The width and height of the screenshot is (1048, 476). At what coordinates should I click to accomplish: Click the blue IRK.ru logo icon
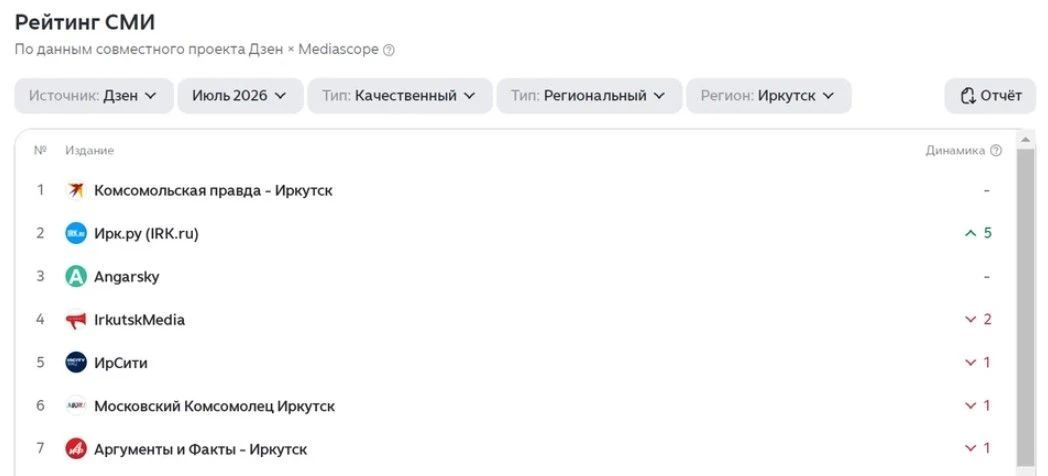point(76,233)
